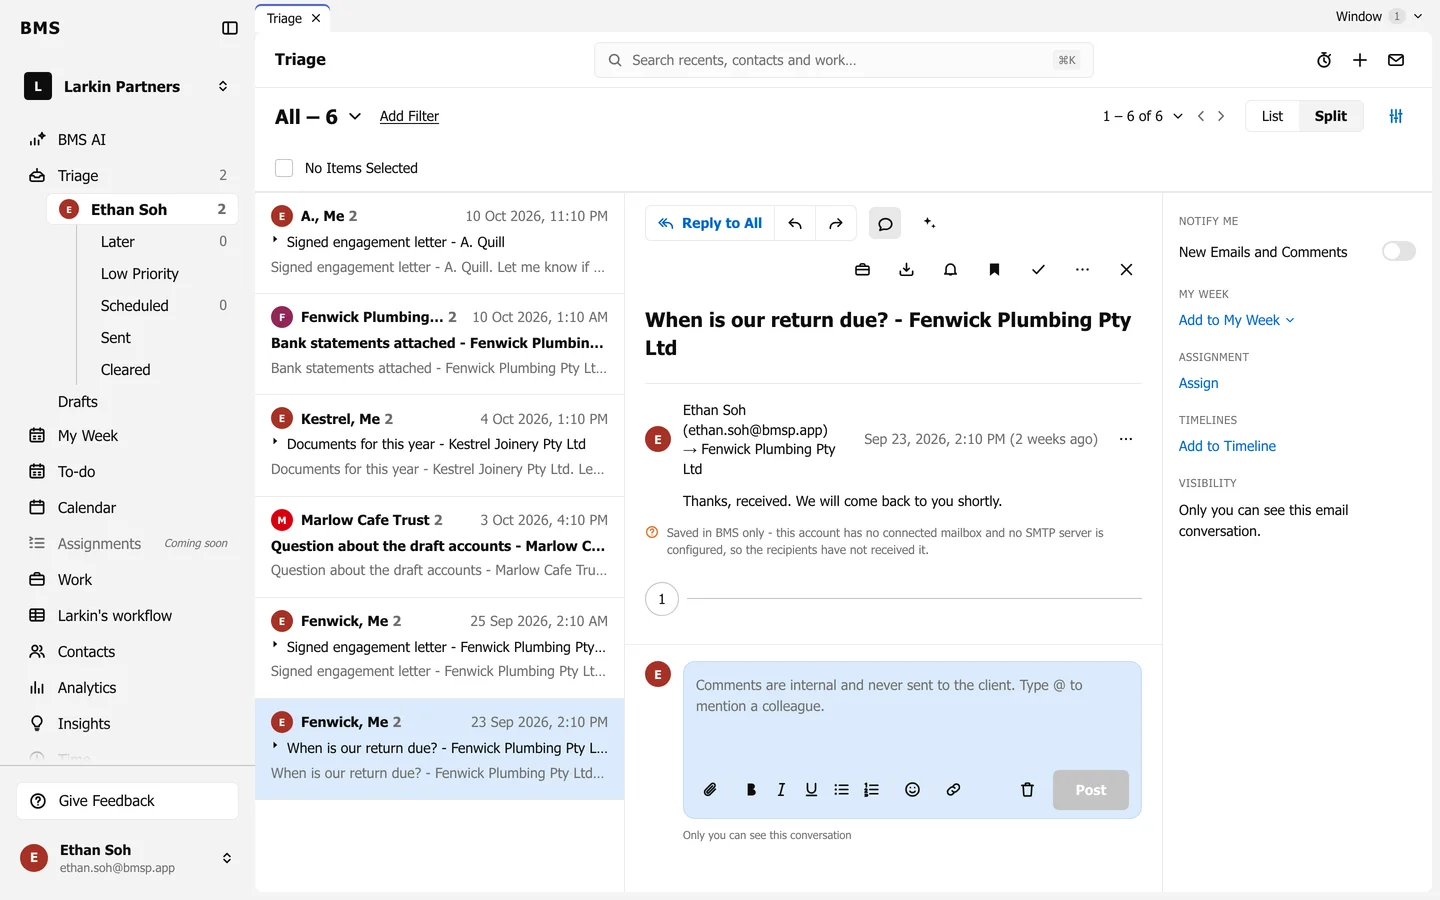Open the email toolbar more options ellipsis

pyautogui.click(x=1082, y=270)
